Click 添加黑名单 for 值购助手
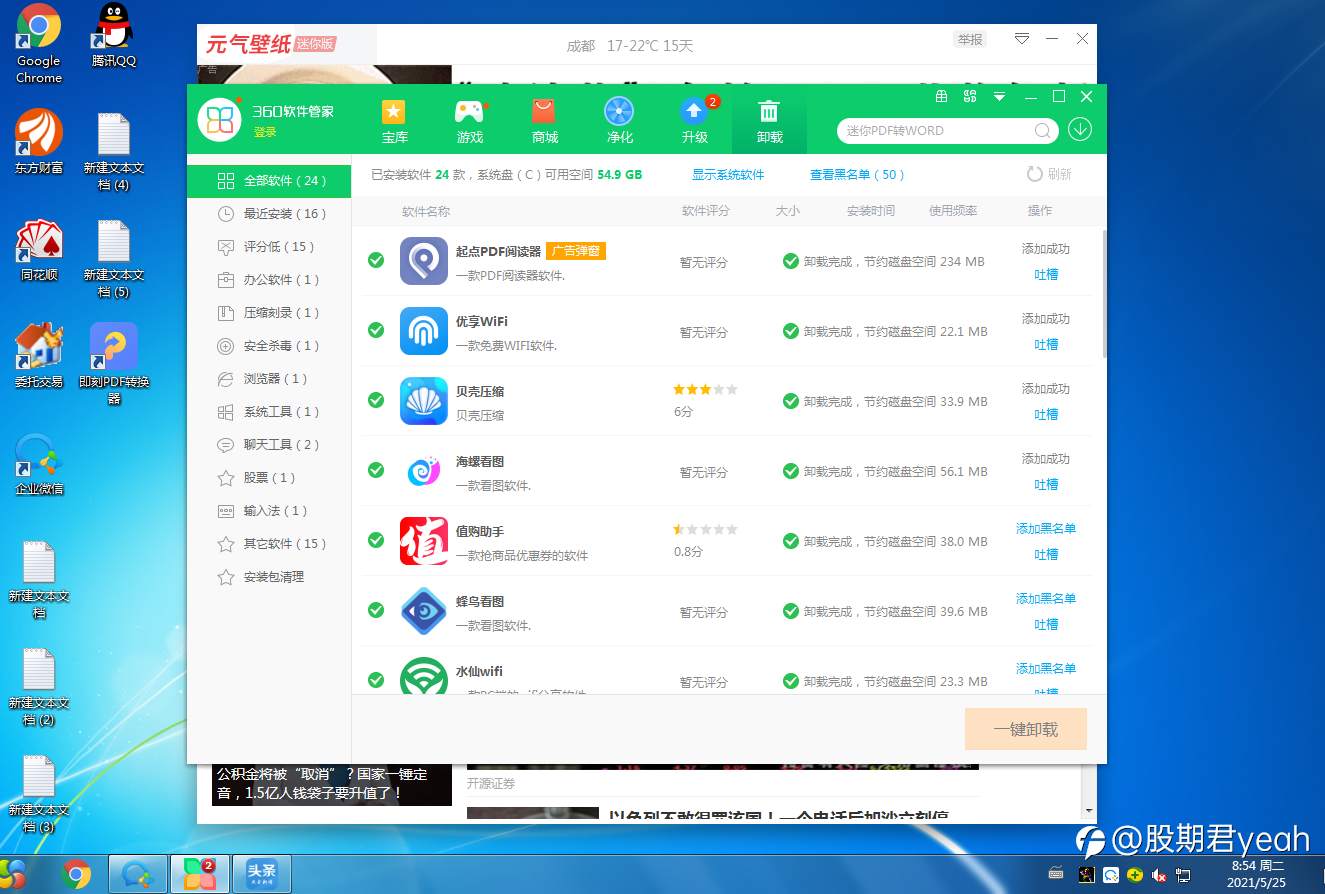 pyautogui.click(x=1046, y=529)
